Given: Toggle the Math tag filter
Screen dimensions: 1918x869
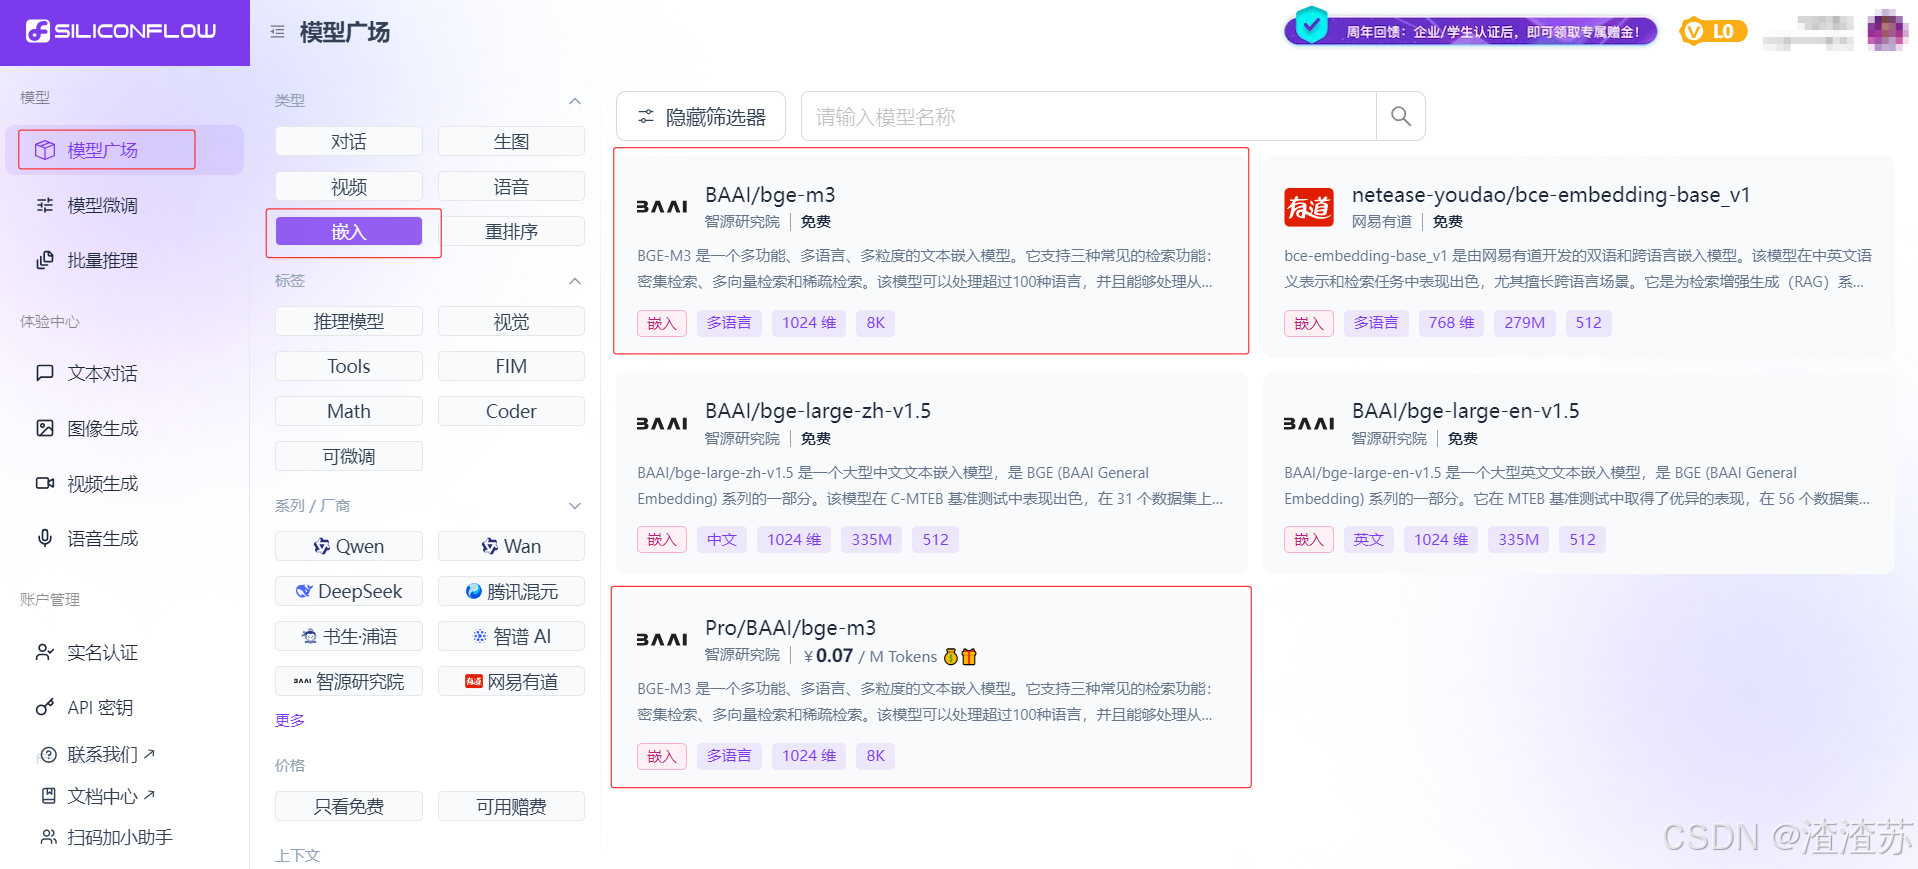Looking at the screenshot, I should [349, 411].
